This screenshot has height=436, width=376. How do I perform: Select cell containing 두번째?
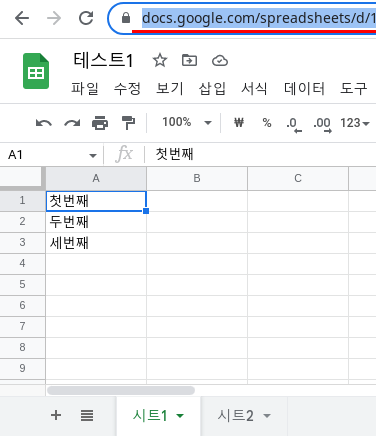(96, 222)
